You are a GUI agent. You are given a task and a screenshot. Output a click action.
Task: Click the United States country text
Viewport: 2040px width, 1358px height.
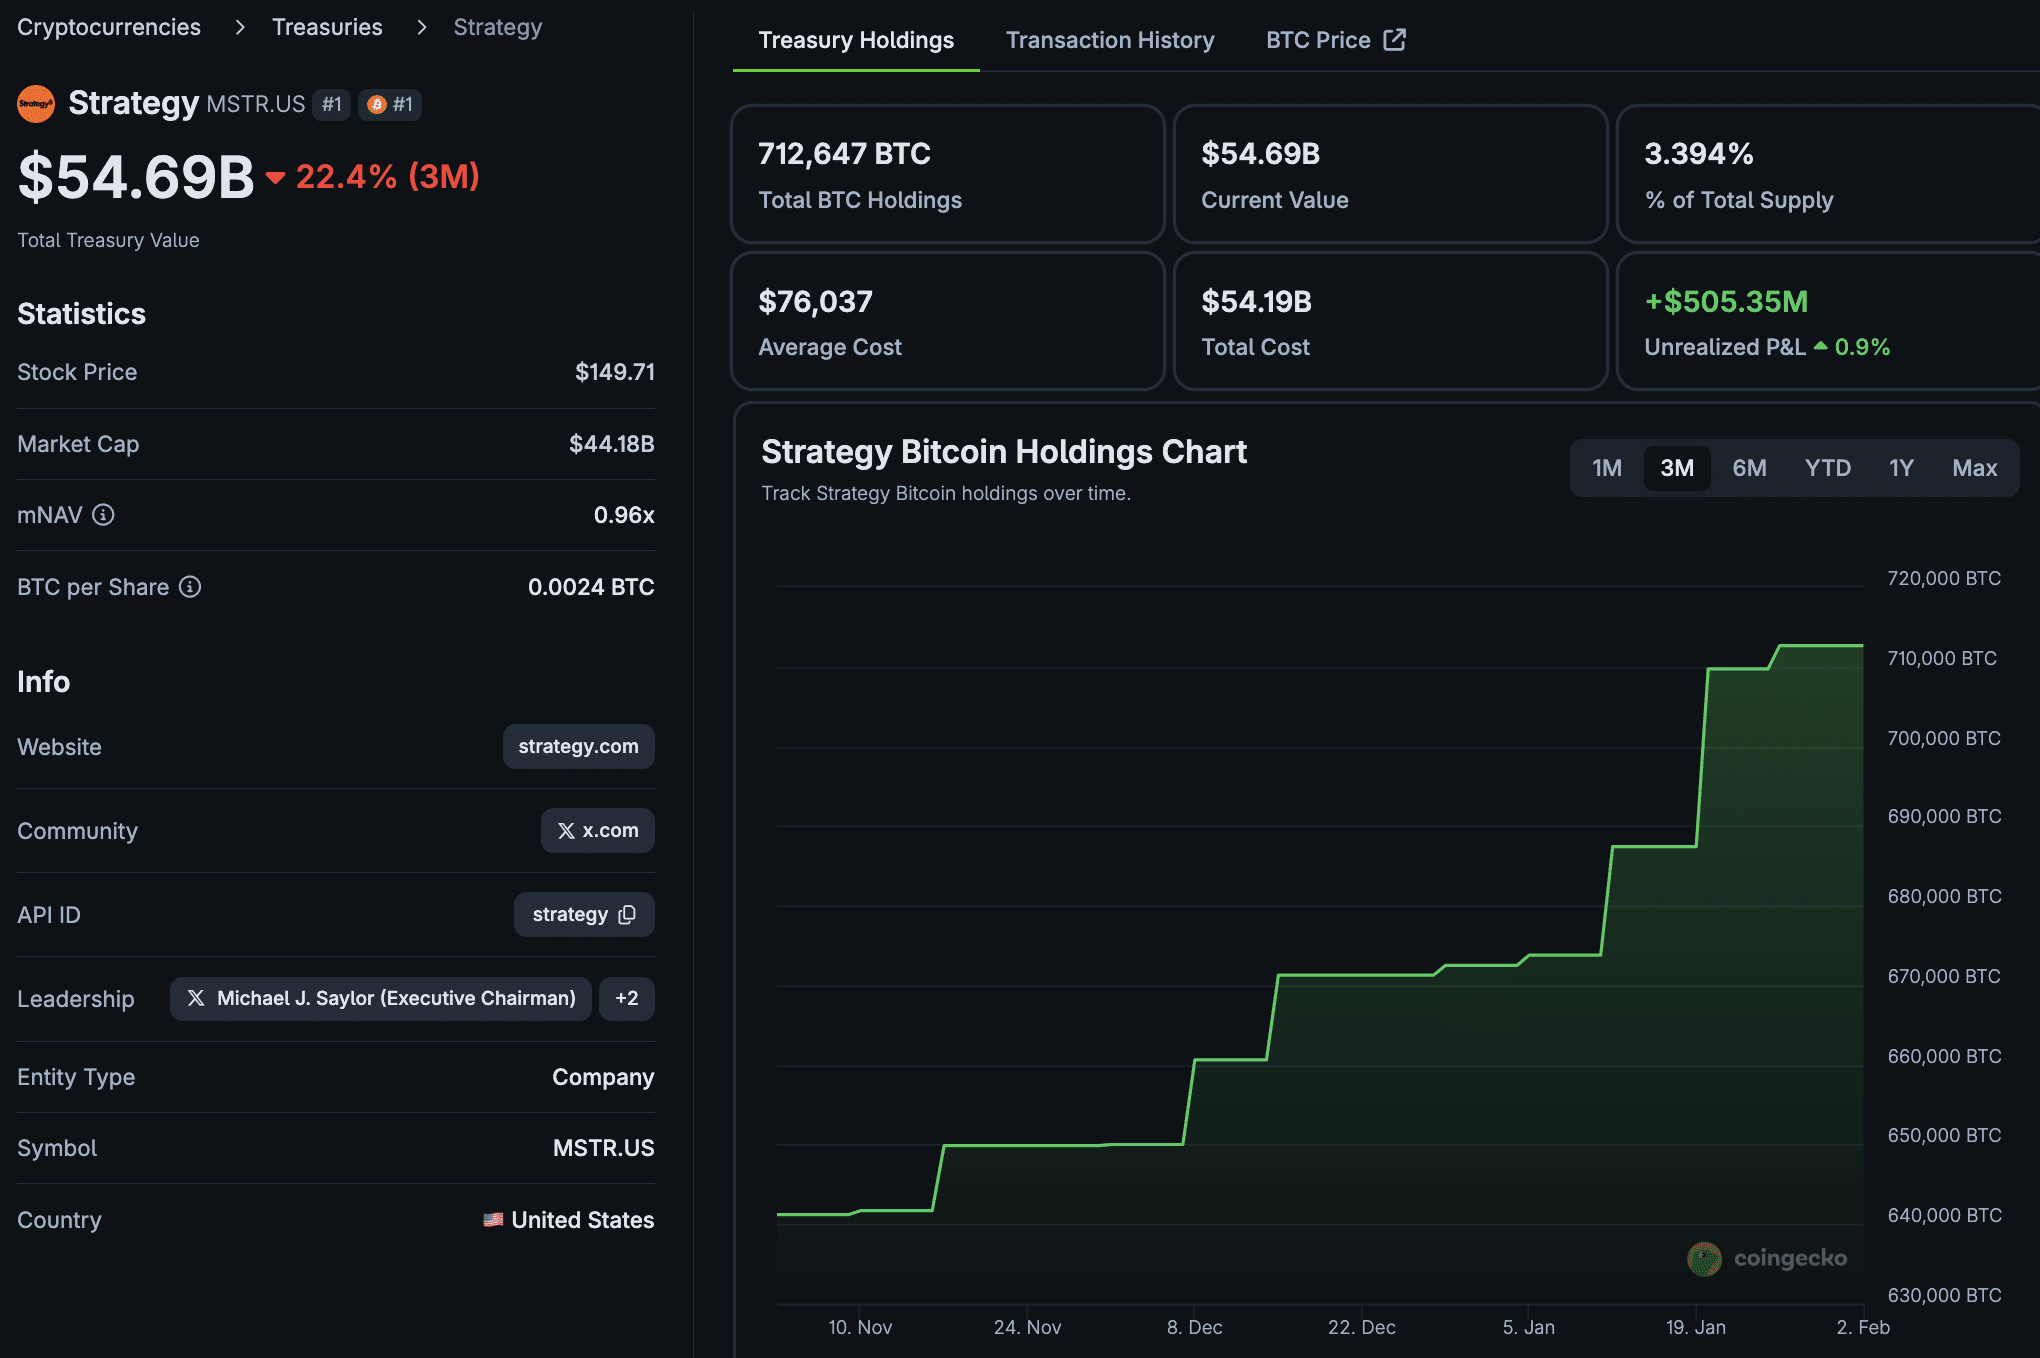coord(583,1220)
